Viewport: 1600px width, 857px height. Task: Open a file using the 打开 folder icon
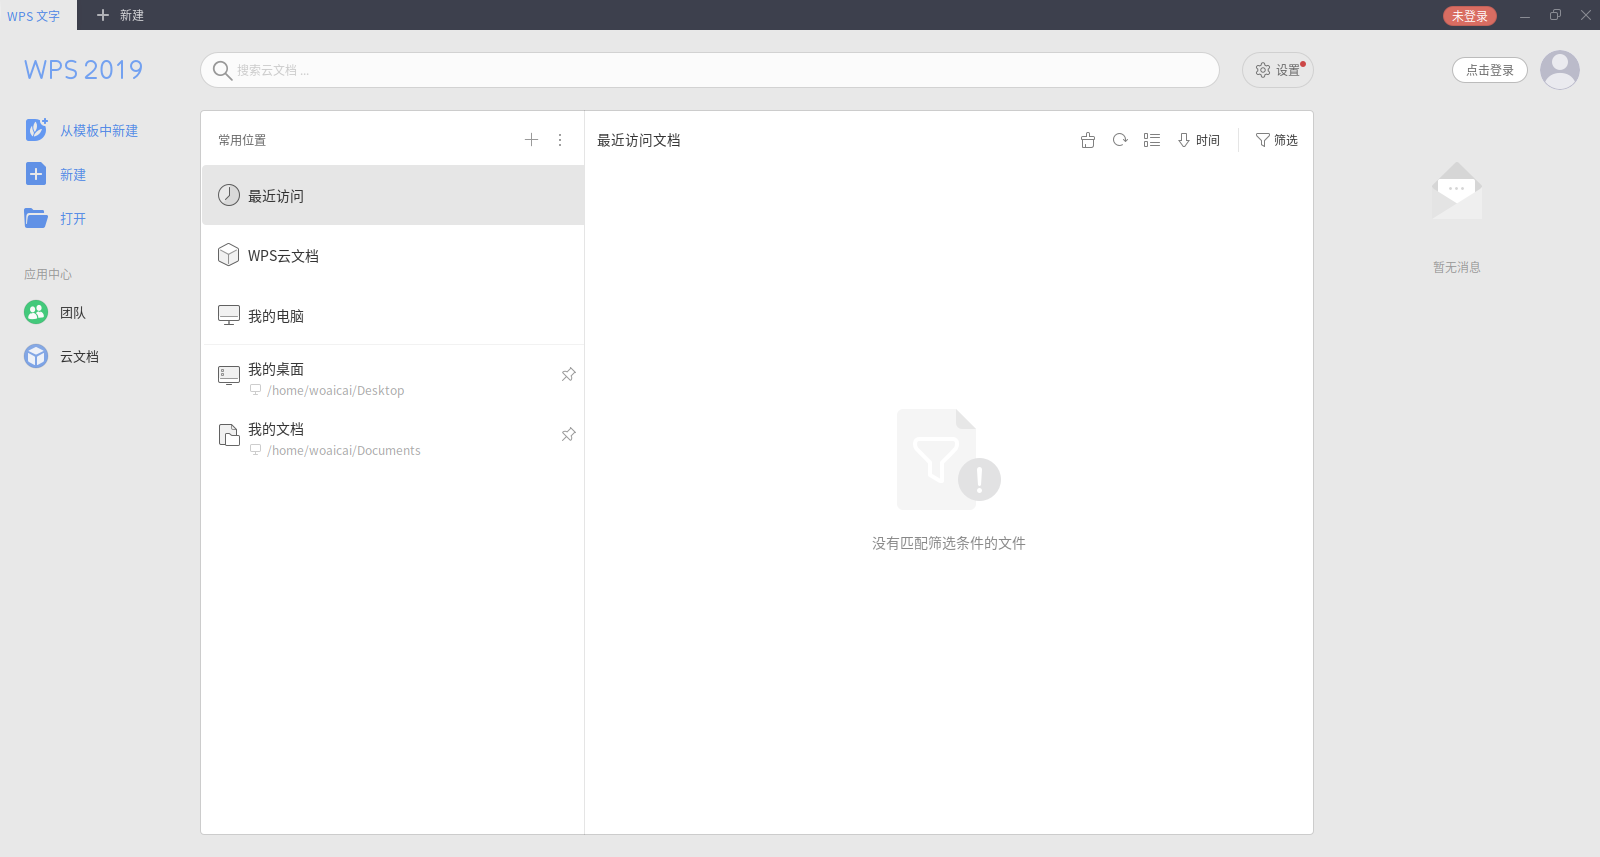[x=36, y=218]
